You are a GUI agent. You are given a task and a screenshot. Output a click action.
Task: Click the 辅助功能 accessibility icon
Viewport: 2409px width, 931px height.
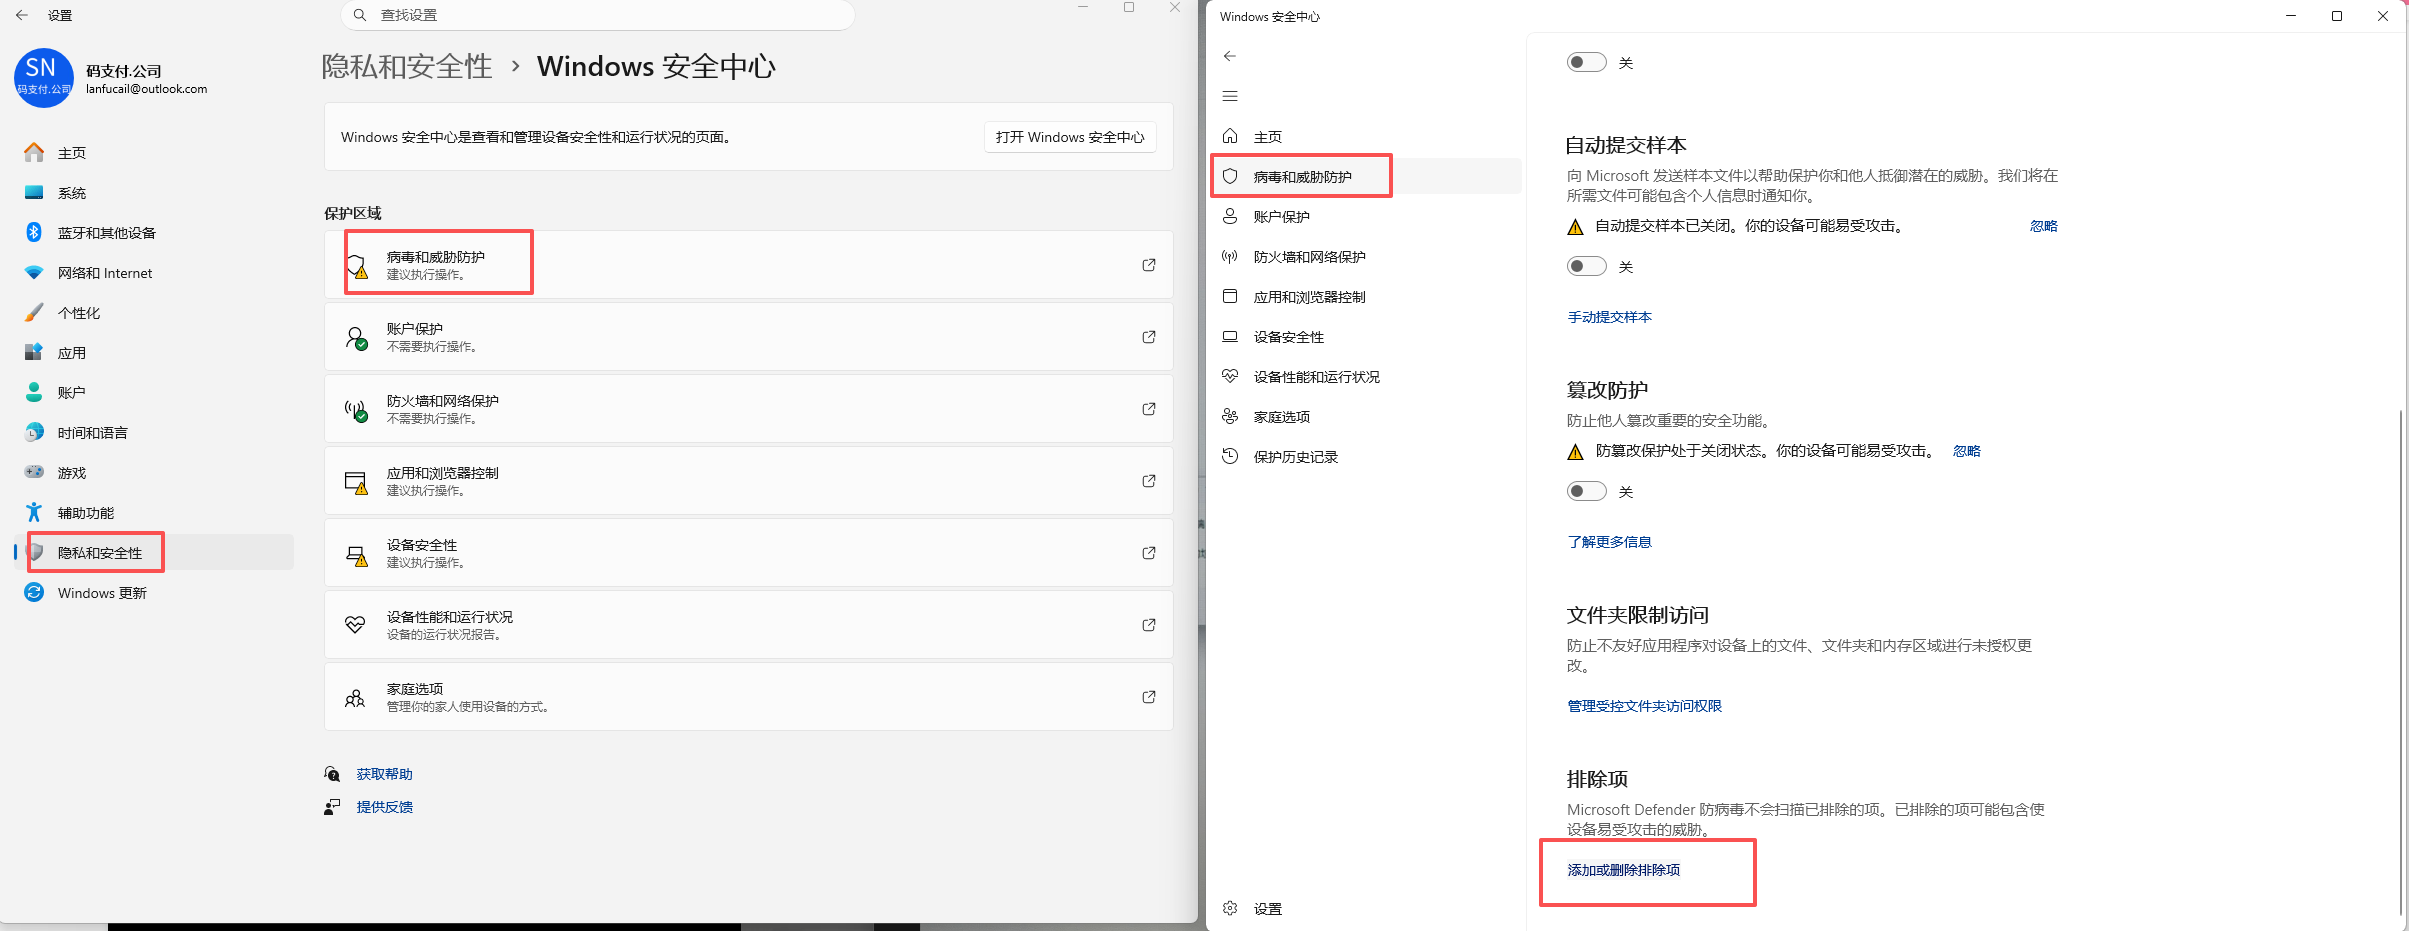(34, 512)
